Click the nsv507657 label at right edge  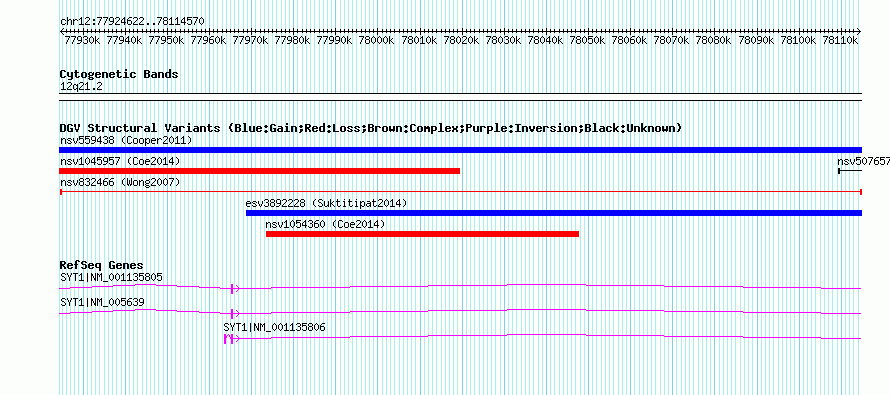click(863, 161)
